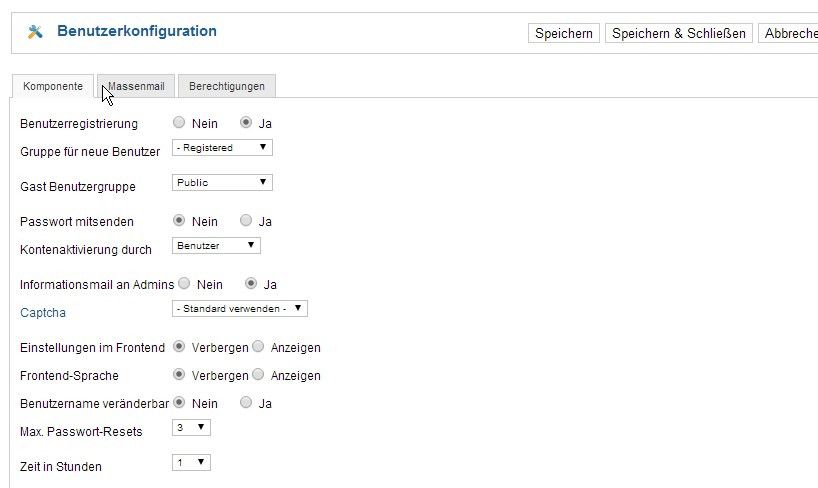Expand the Gast Benutzergruppe dropdown
Image resolution: width=818 pixels, height=488 pixels.
[222, 183]
